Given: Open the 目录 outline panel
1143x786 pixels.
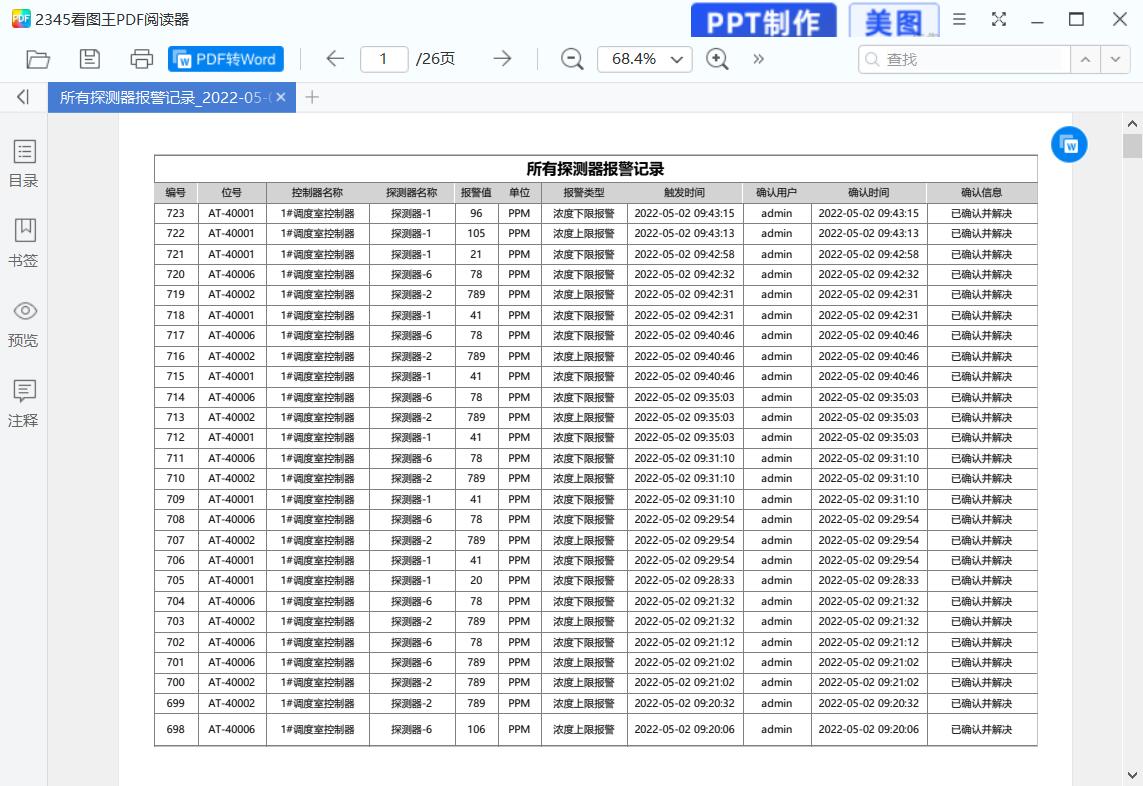Looking at the screenshot, I should pos(23,164).
